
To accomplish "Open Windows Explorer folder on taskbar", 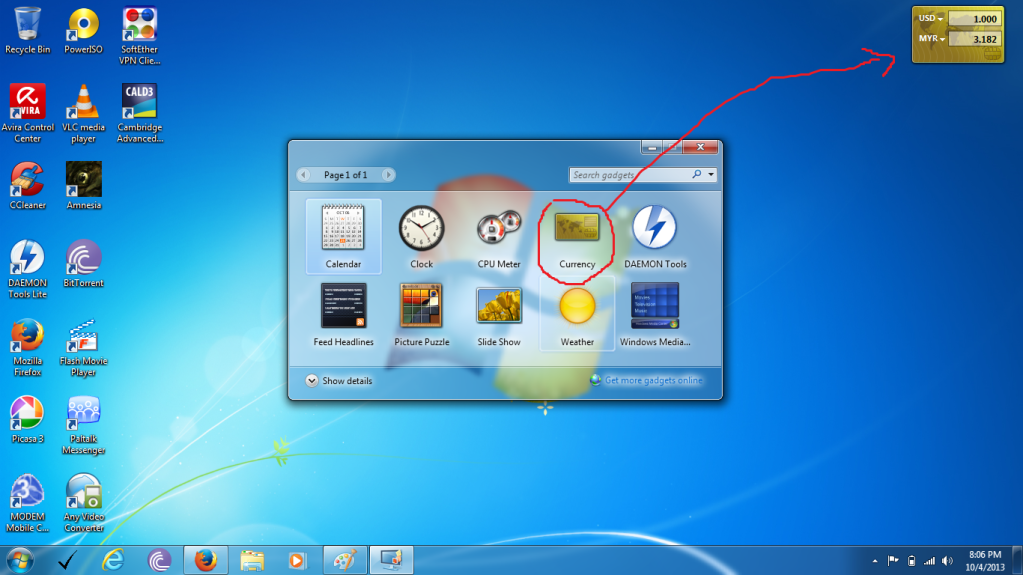I will coord(252,561).
